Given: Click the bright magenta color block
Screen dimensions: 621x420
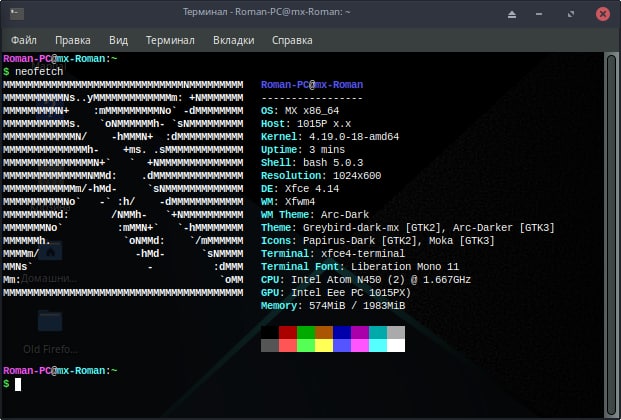Looking at the screenshot, I should point(360,346).
